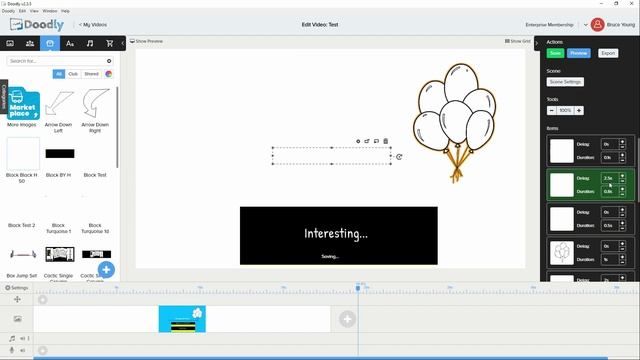Open the account dropdown chevron
The height and width of the screenshot is (360, 640).
pyautogui.click(x=586, y=25)
